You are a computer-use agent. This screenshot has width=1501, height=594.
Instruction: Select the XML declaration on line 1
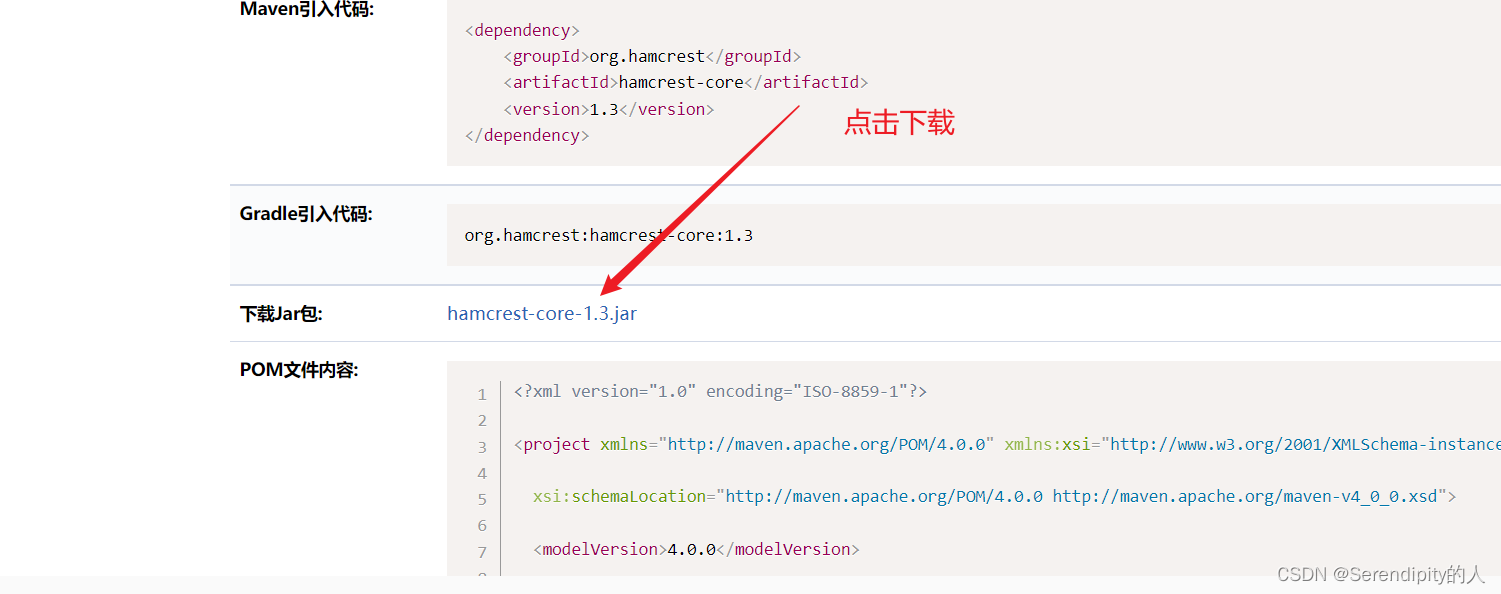coord(720,391)
